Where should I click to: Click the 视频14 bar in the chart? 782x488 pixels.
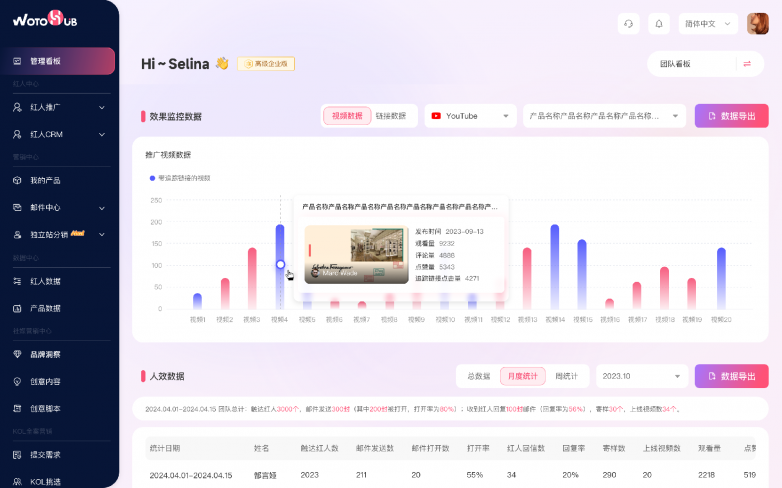(x=555, y=266)
